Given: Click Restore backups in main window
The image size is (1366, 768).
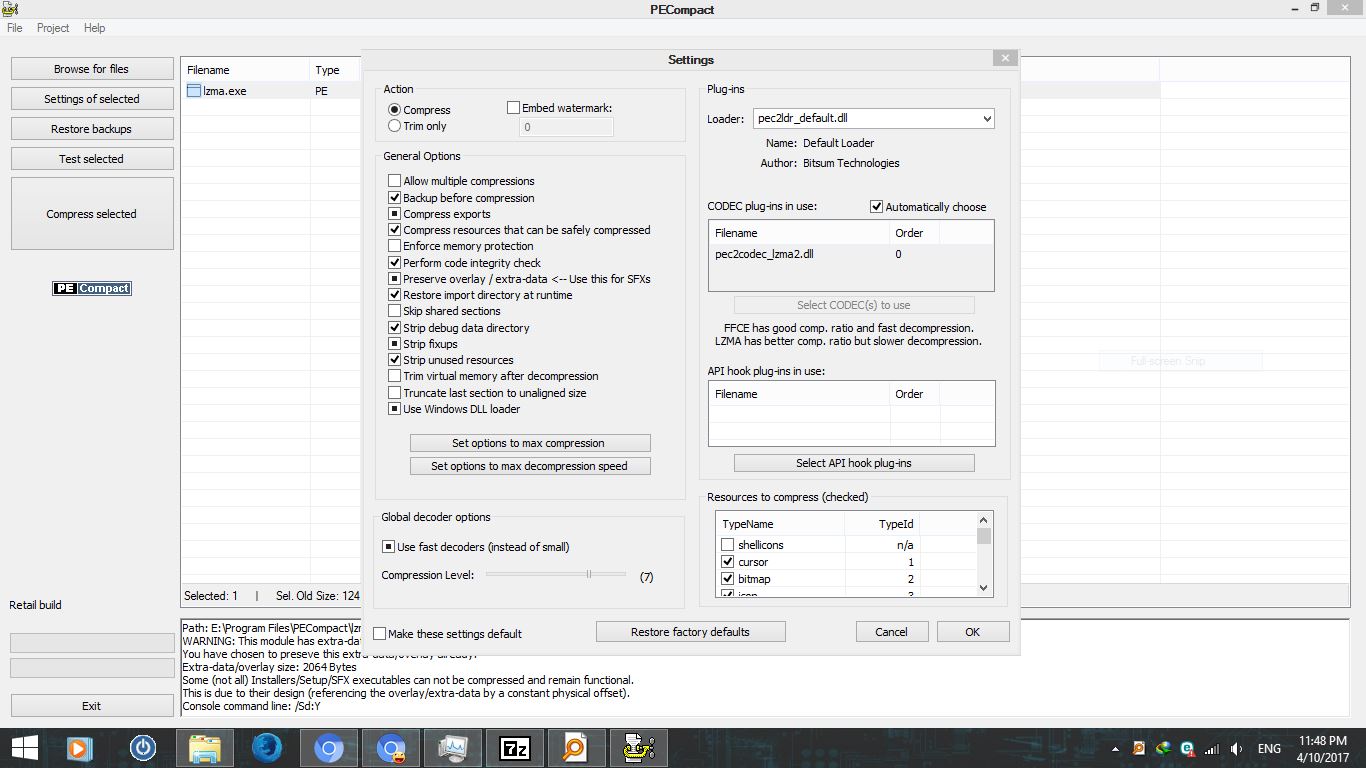Looking at the screenshot, I should pyautogui.click(x=92, y=129).
